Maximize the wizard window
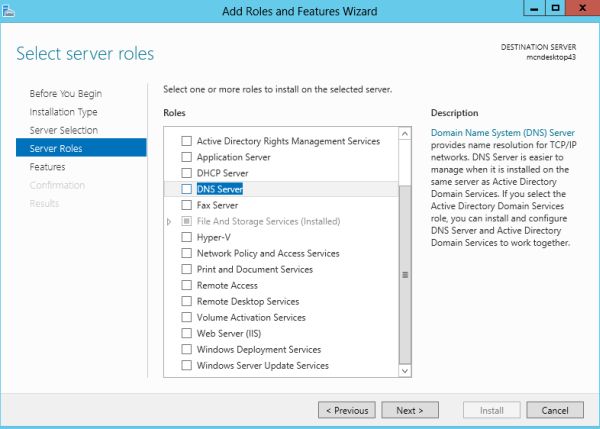The image size is (600, 429). [554, 9]
